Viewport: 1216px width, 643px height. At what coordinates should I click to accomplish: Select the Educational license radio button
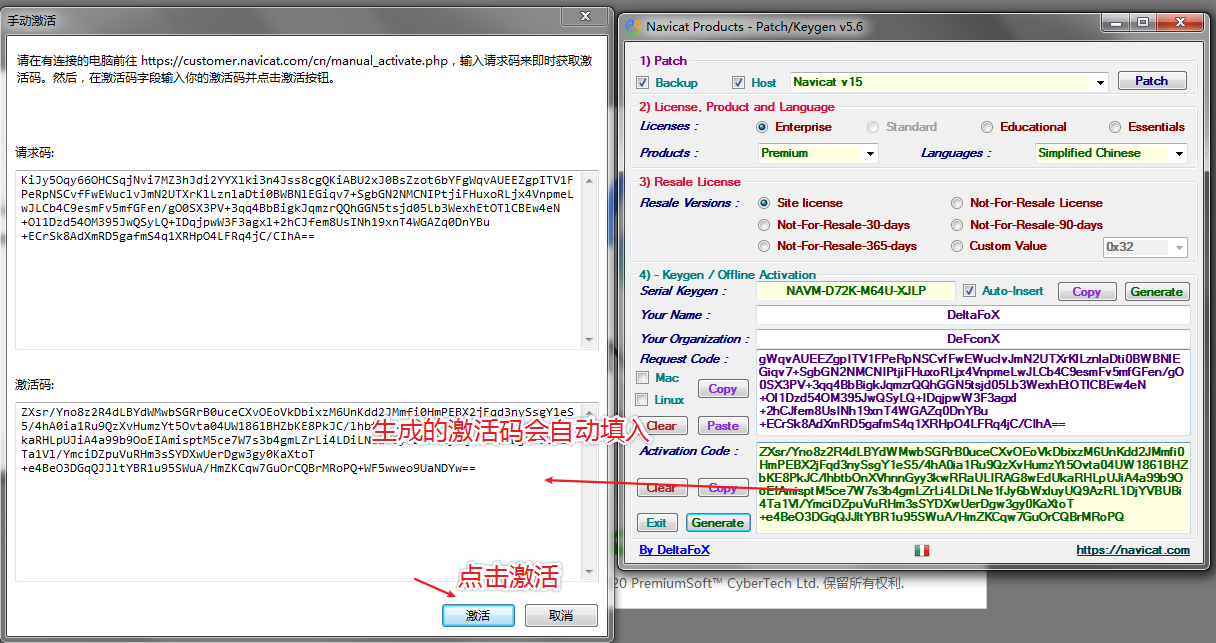click(x=987, y=127)
